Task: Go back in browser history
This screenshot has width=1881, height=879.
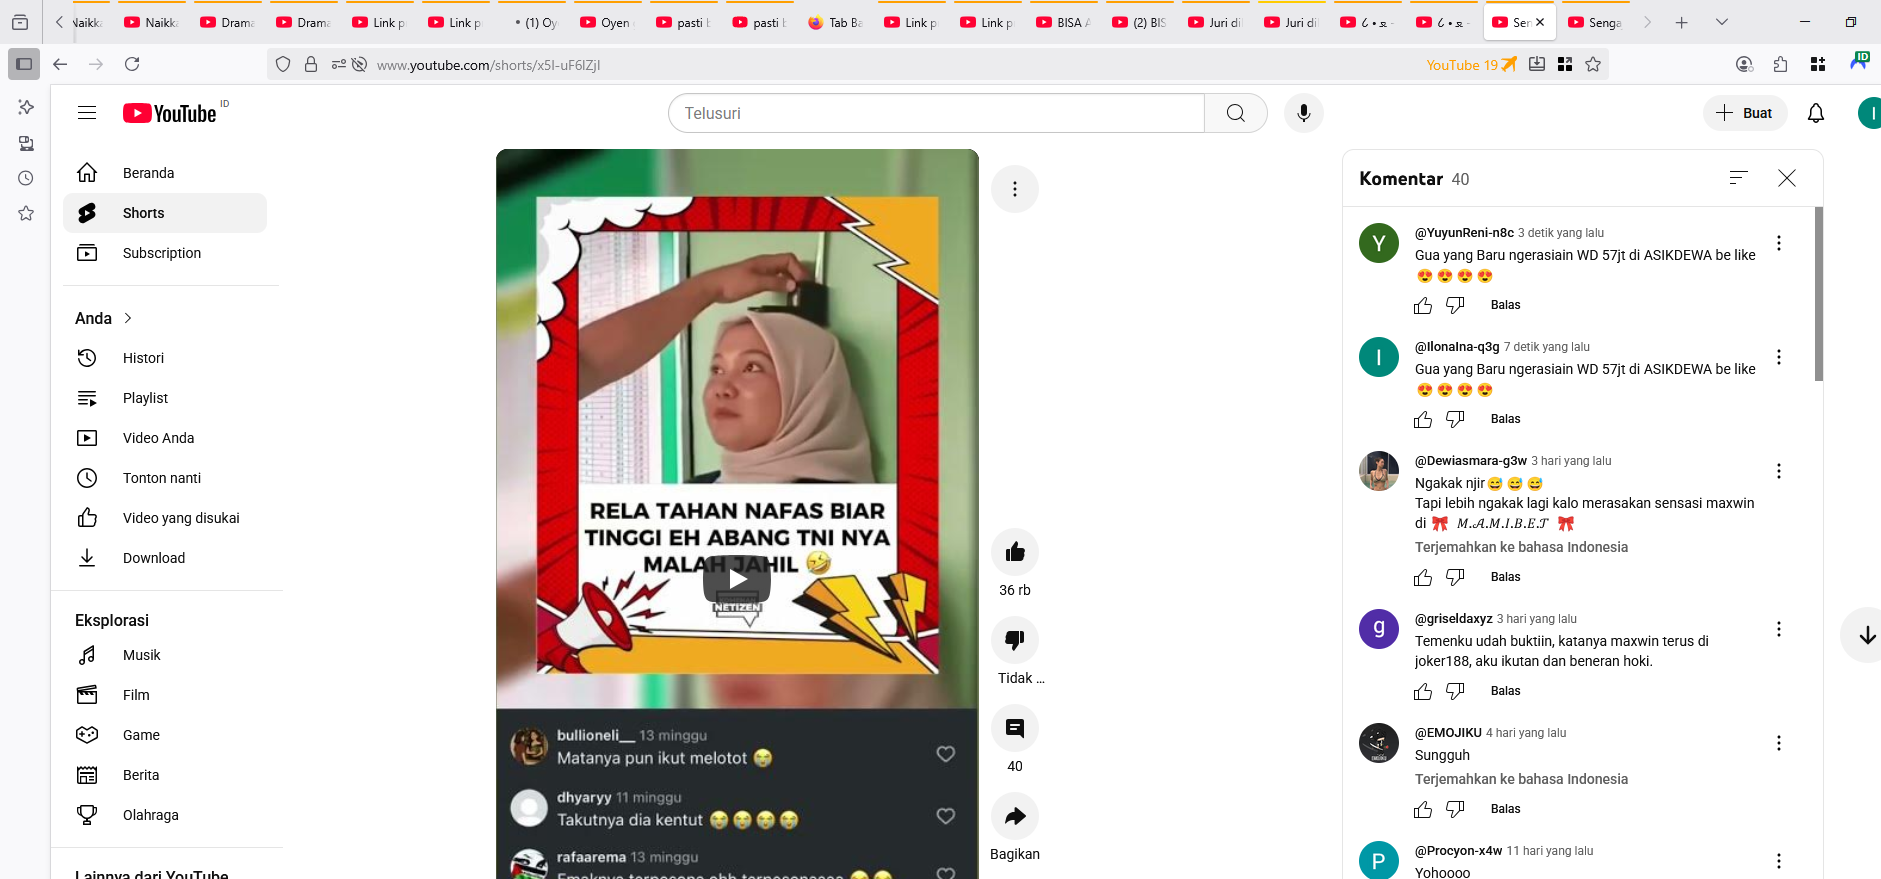Action: 60,64
